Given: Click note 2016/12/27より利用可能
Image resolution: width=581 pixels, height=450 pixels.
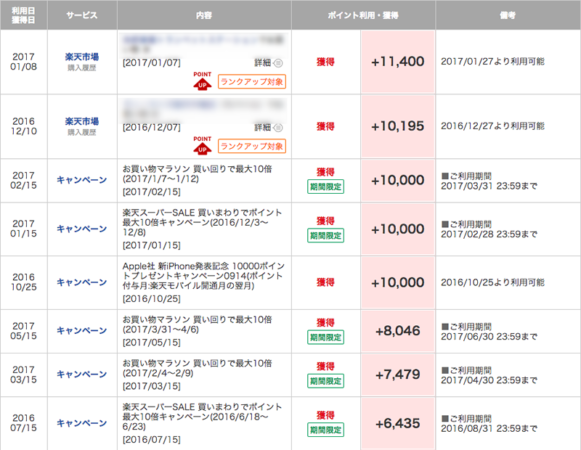Looking at the screenshot, I should click(492, 126).
